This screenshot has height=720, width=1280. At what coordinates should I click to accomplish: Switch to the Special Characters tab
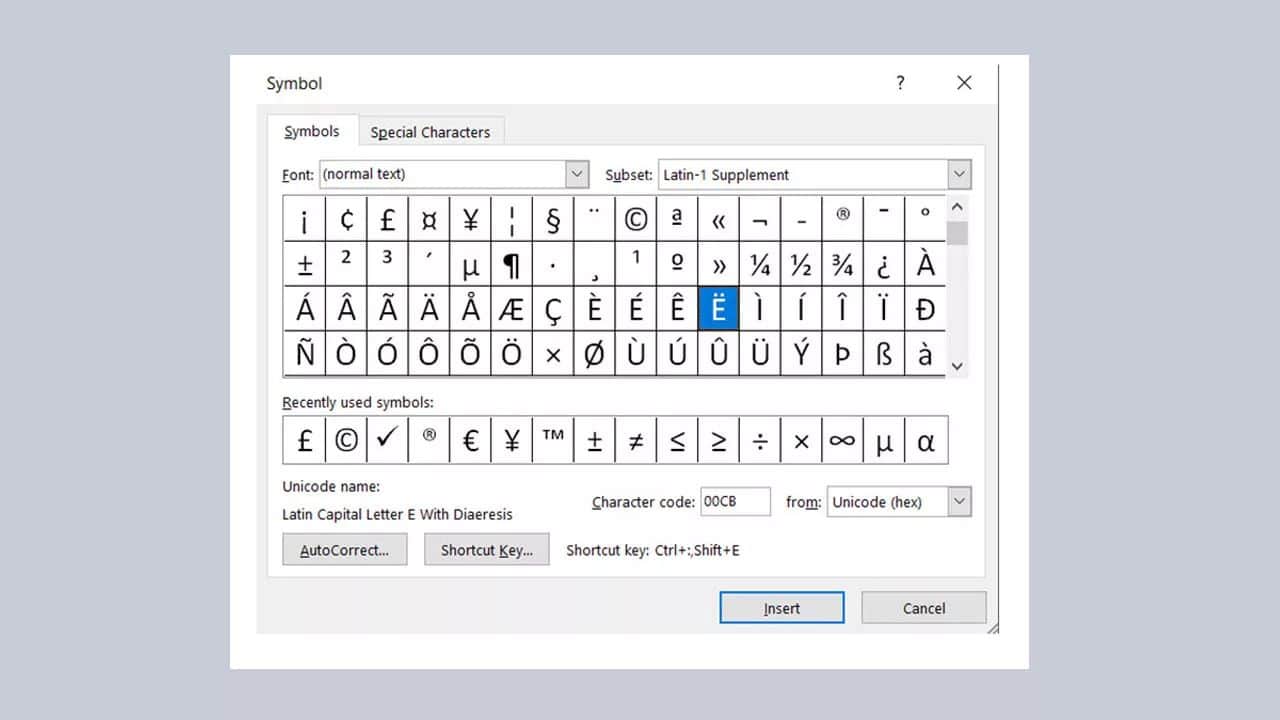pos(430,131)
